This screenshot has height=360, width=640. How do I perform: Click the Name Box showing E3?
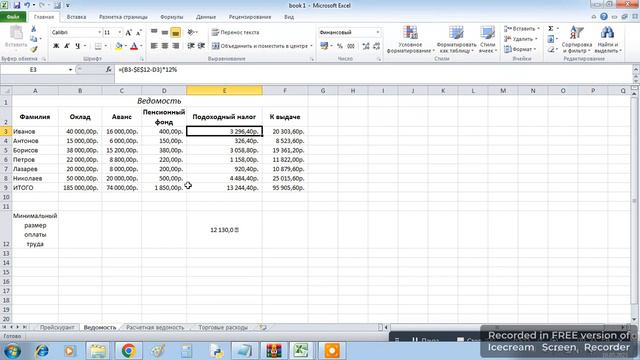click(33, 70)
